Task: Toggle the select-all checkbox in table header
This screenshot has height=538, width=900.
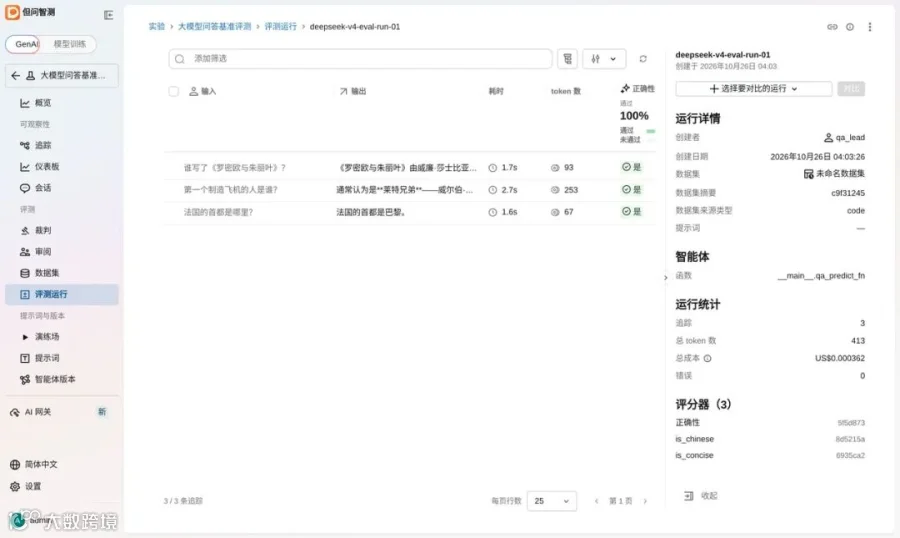Action: pos(173,91)
